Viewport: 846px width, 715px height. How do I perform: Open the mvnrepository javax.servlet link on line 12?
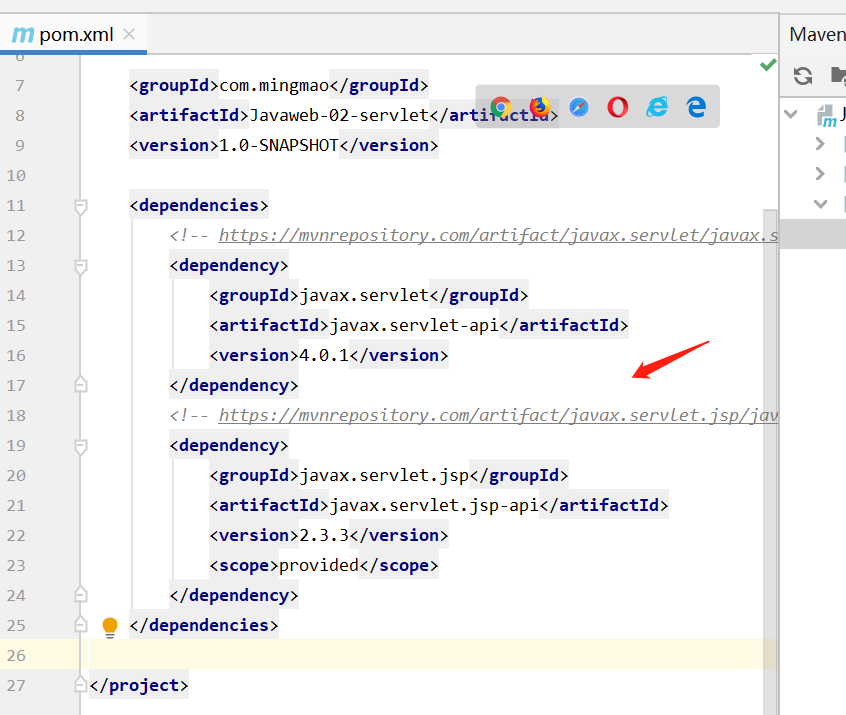coord(498,235)
